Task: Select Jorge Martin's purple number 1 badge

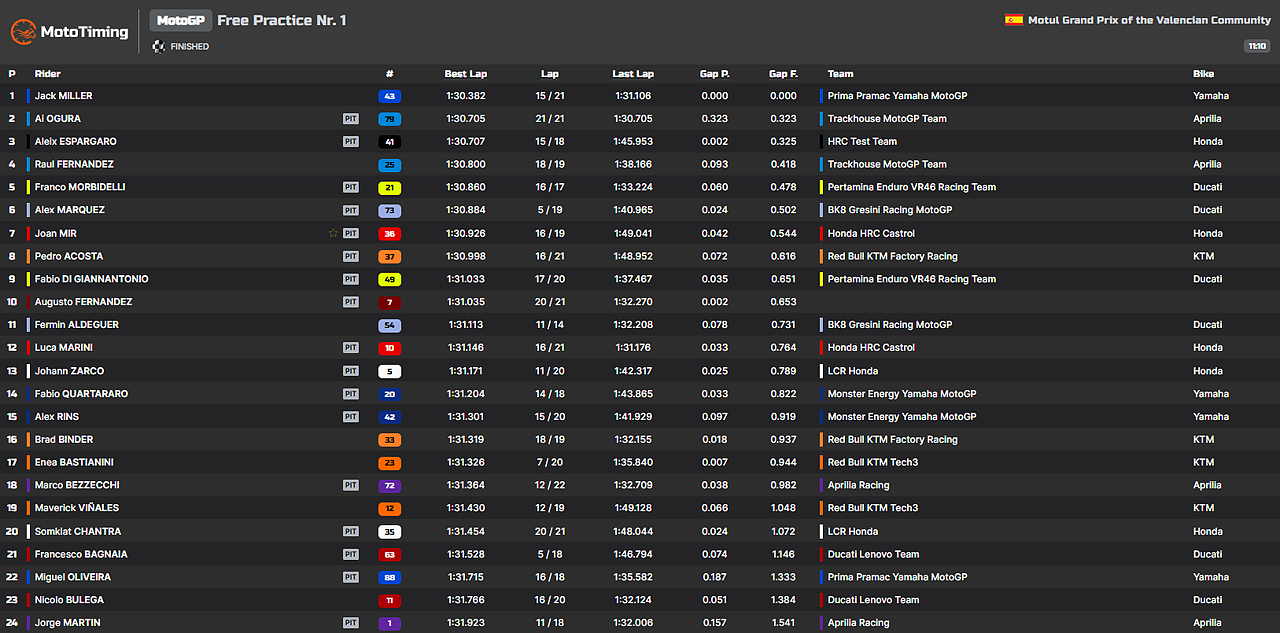Action: [x=389, y=622]
